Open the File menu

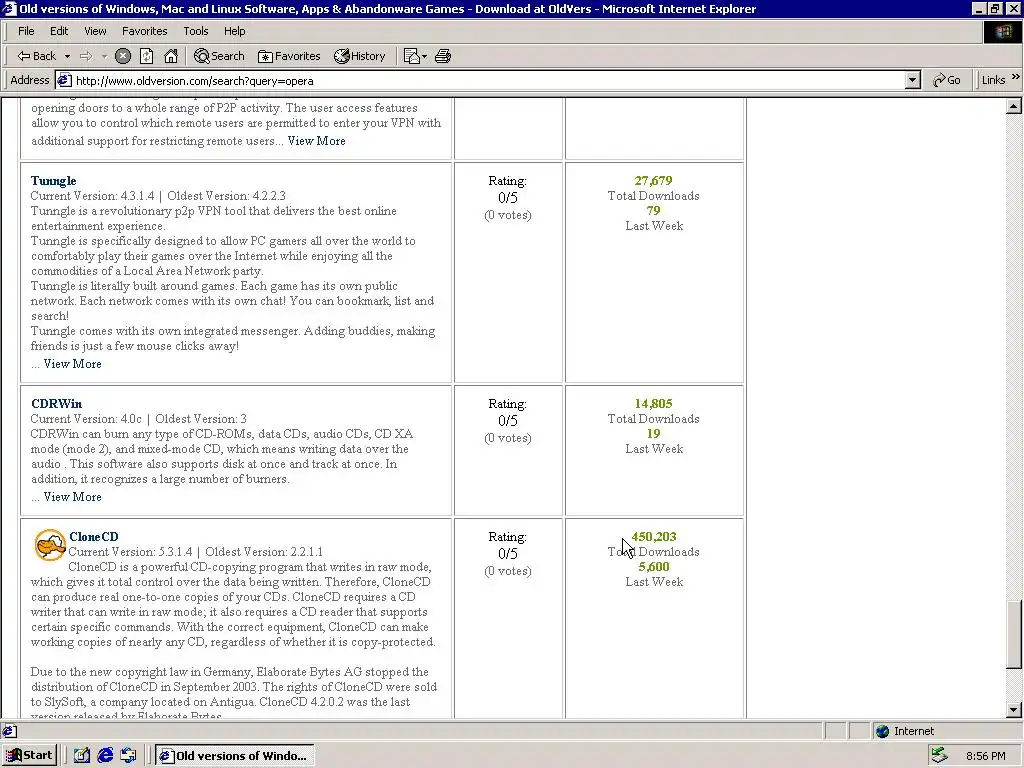pos(26,31)
